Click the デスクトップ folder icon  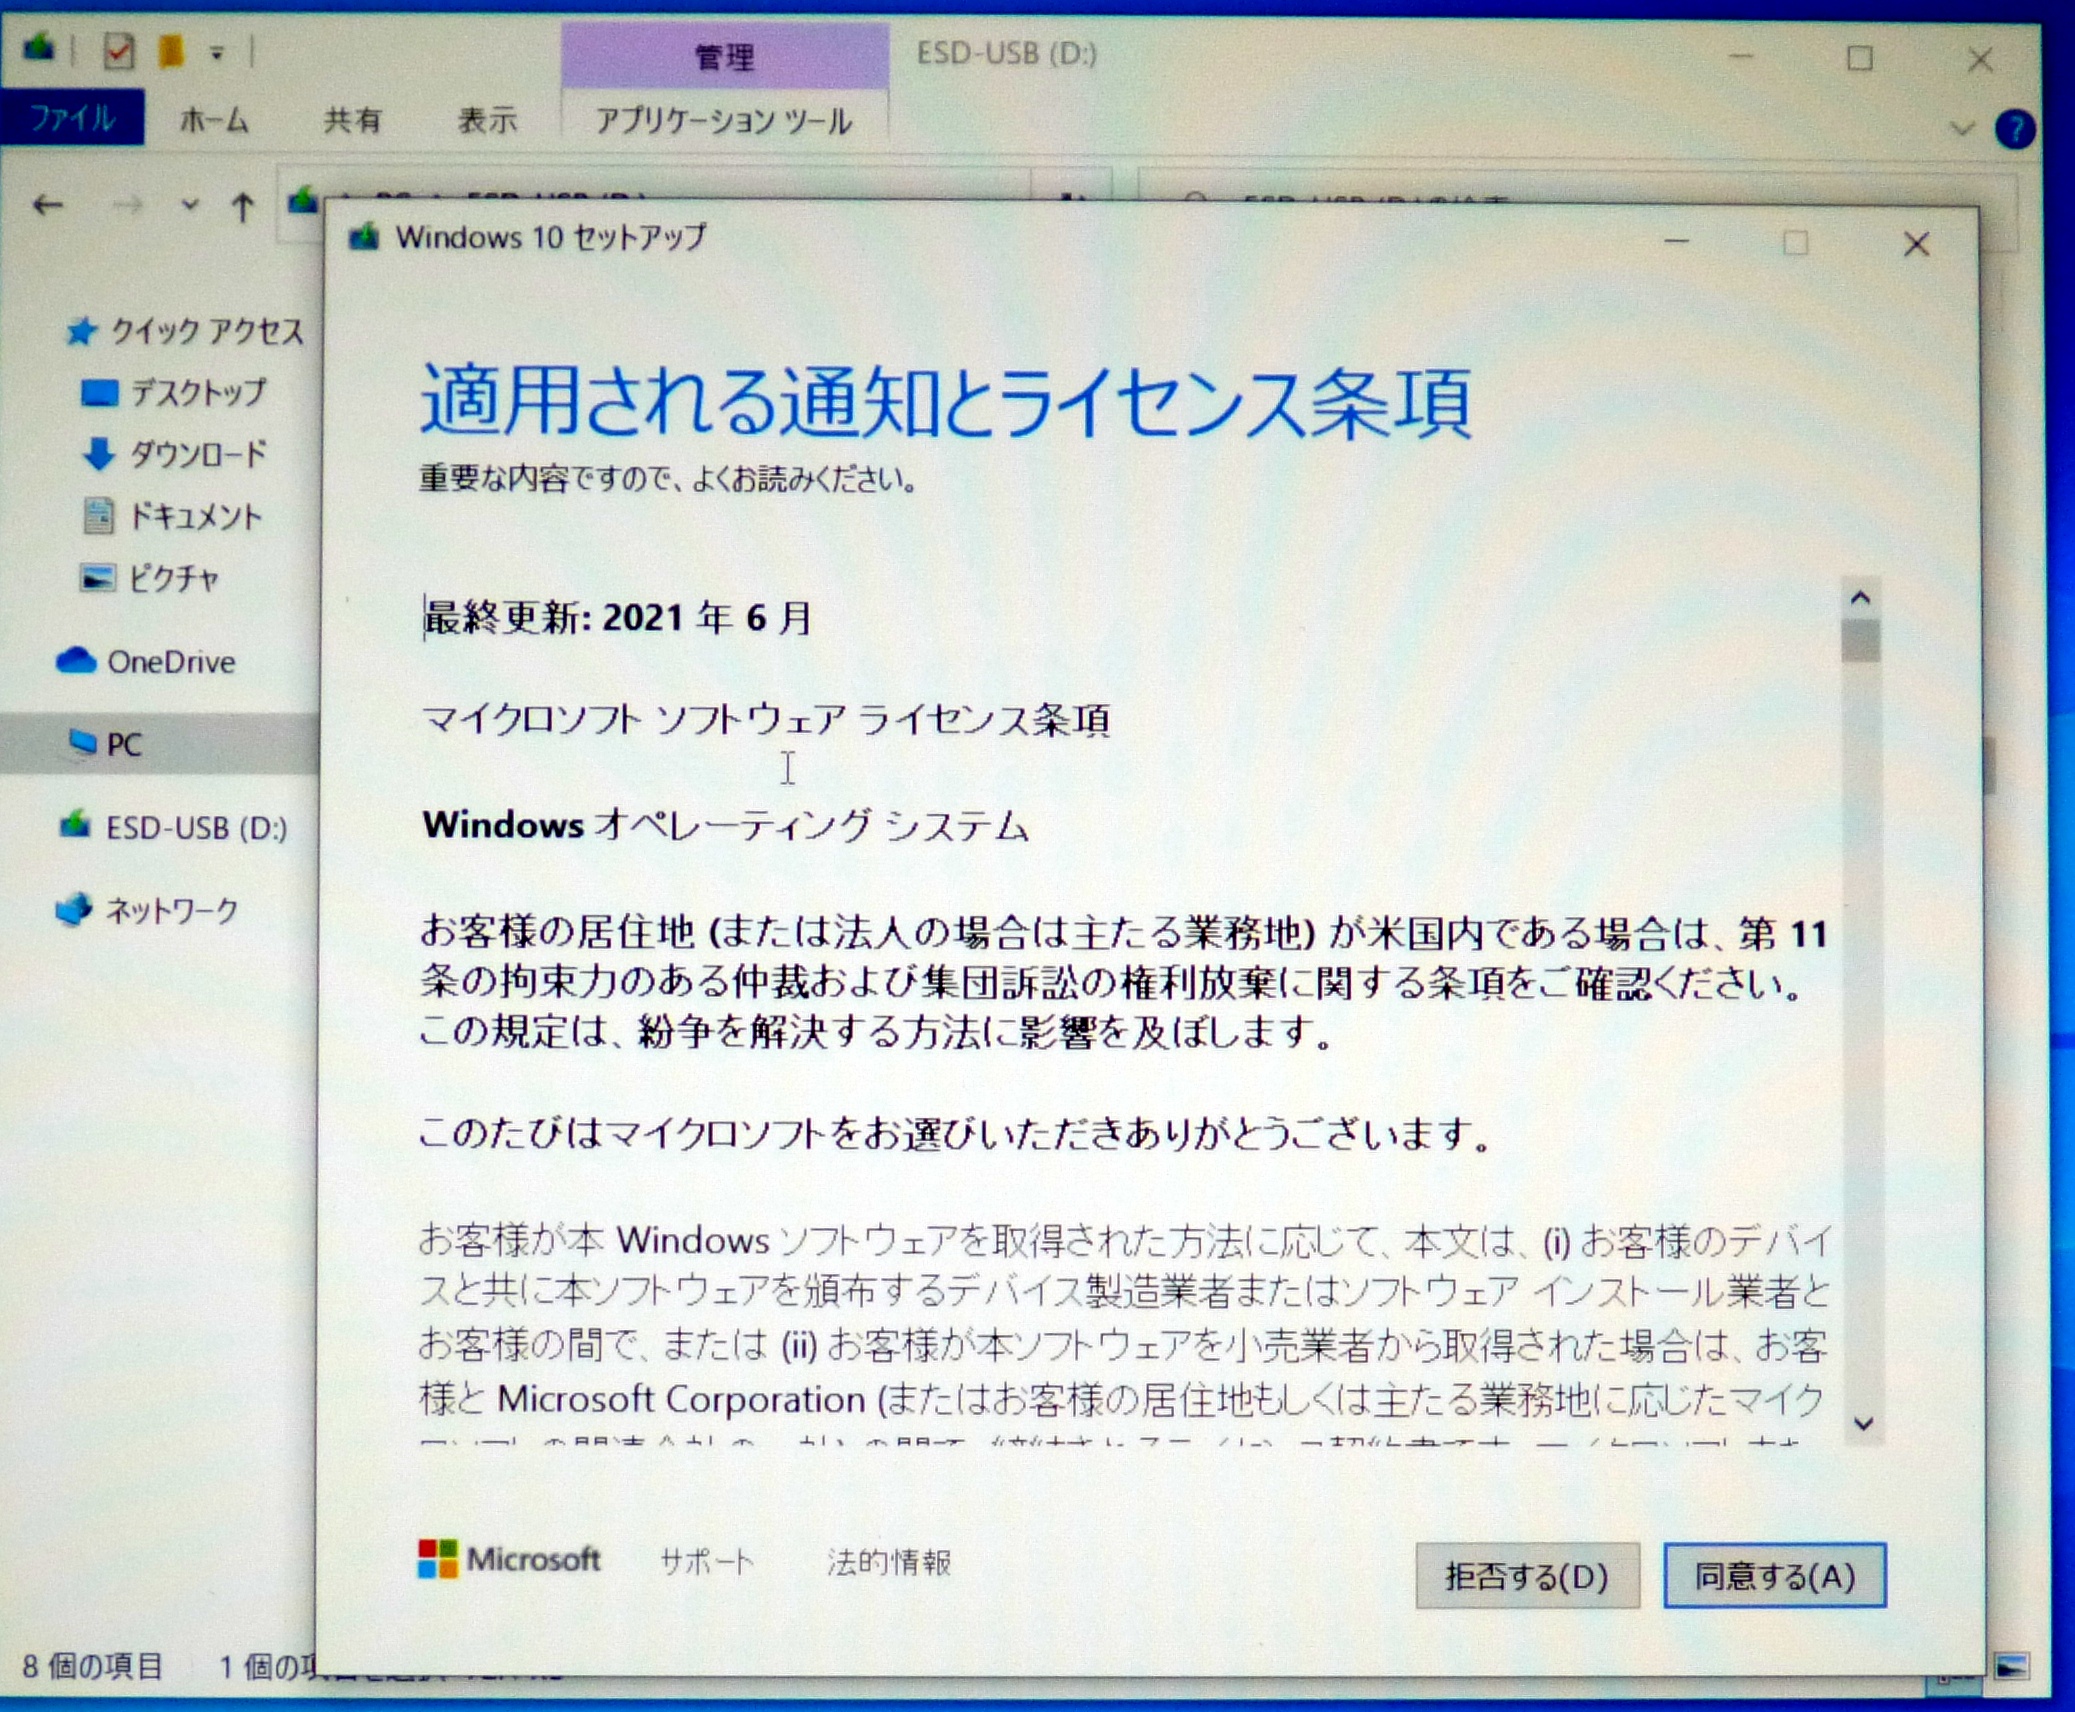point(99,392)
